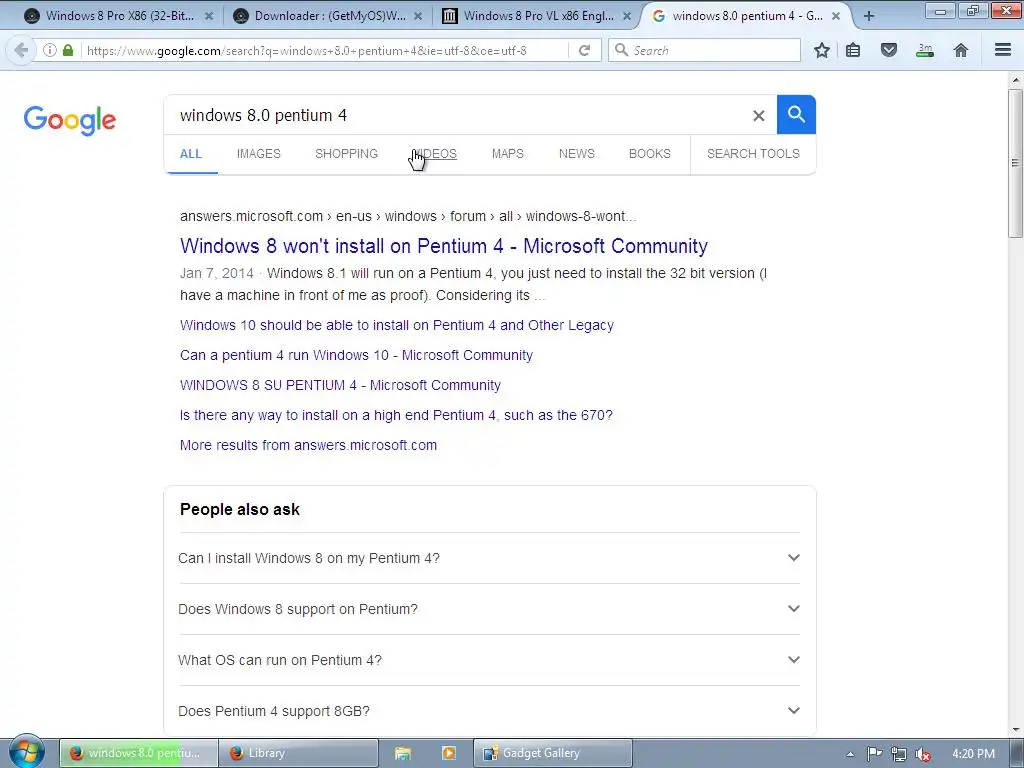Screen dimensions: 1024x768
Task: Click scrollbar up arrow
Action: 1015,80
